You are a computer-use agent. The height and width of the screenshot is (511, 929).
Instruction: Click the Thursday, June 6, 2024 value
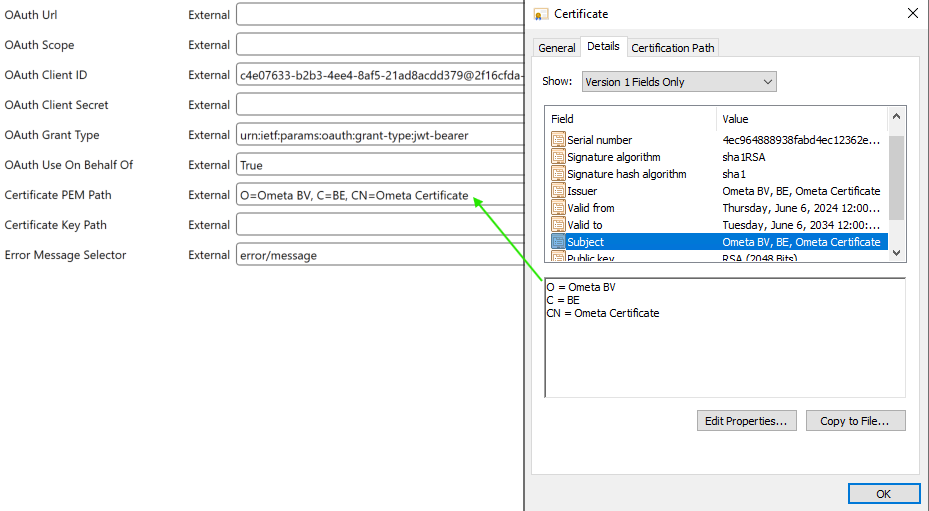coord(801,208)
